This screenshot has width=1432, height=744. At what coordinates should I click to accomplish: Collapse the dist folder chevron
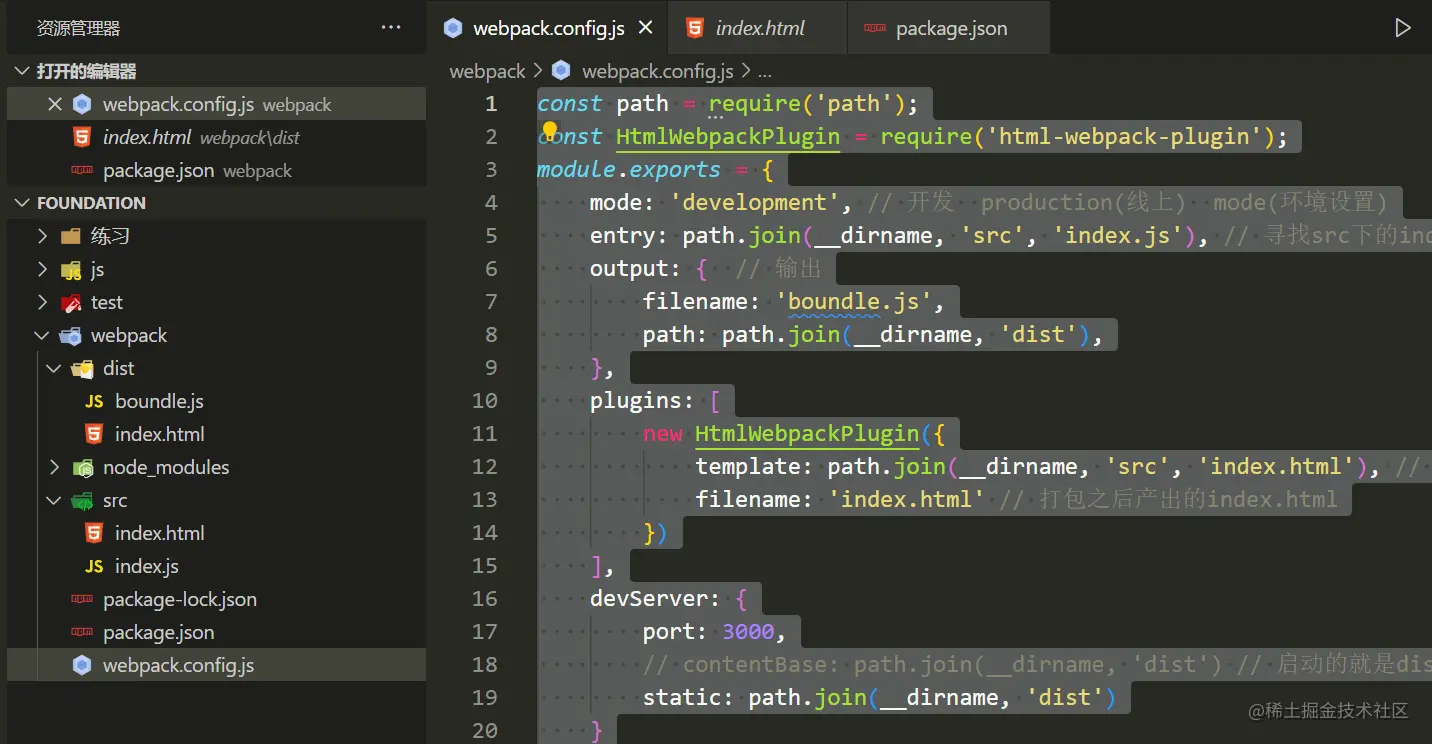54,369
